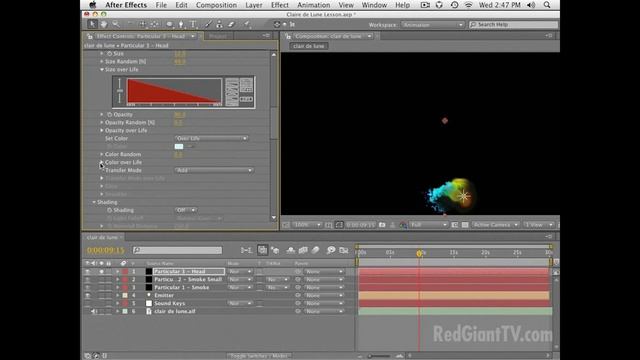Click the clair de lune breadcrumb button in viewer
The image size is (640, 360).
pos(309,46)
